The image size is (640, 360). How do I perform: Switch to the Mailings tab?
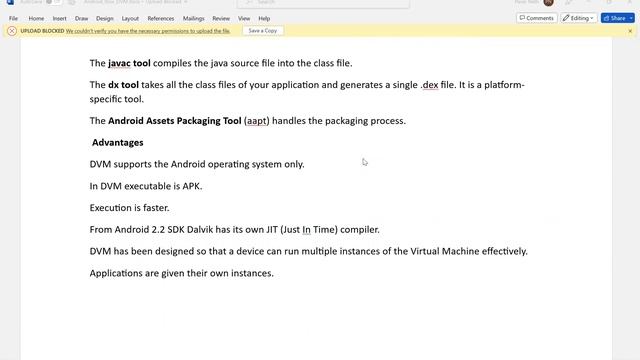[193, 18]
